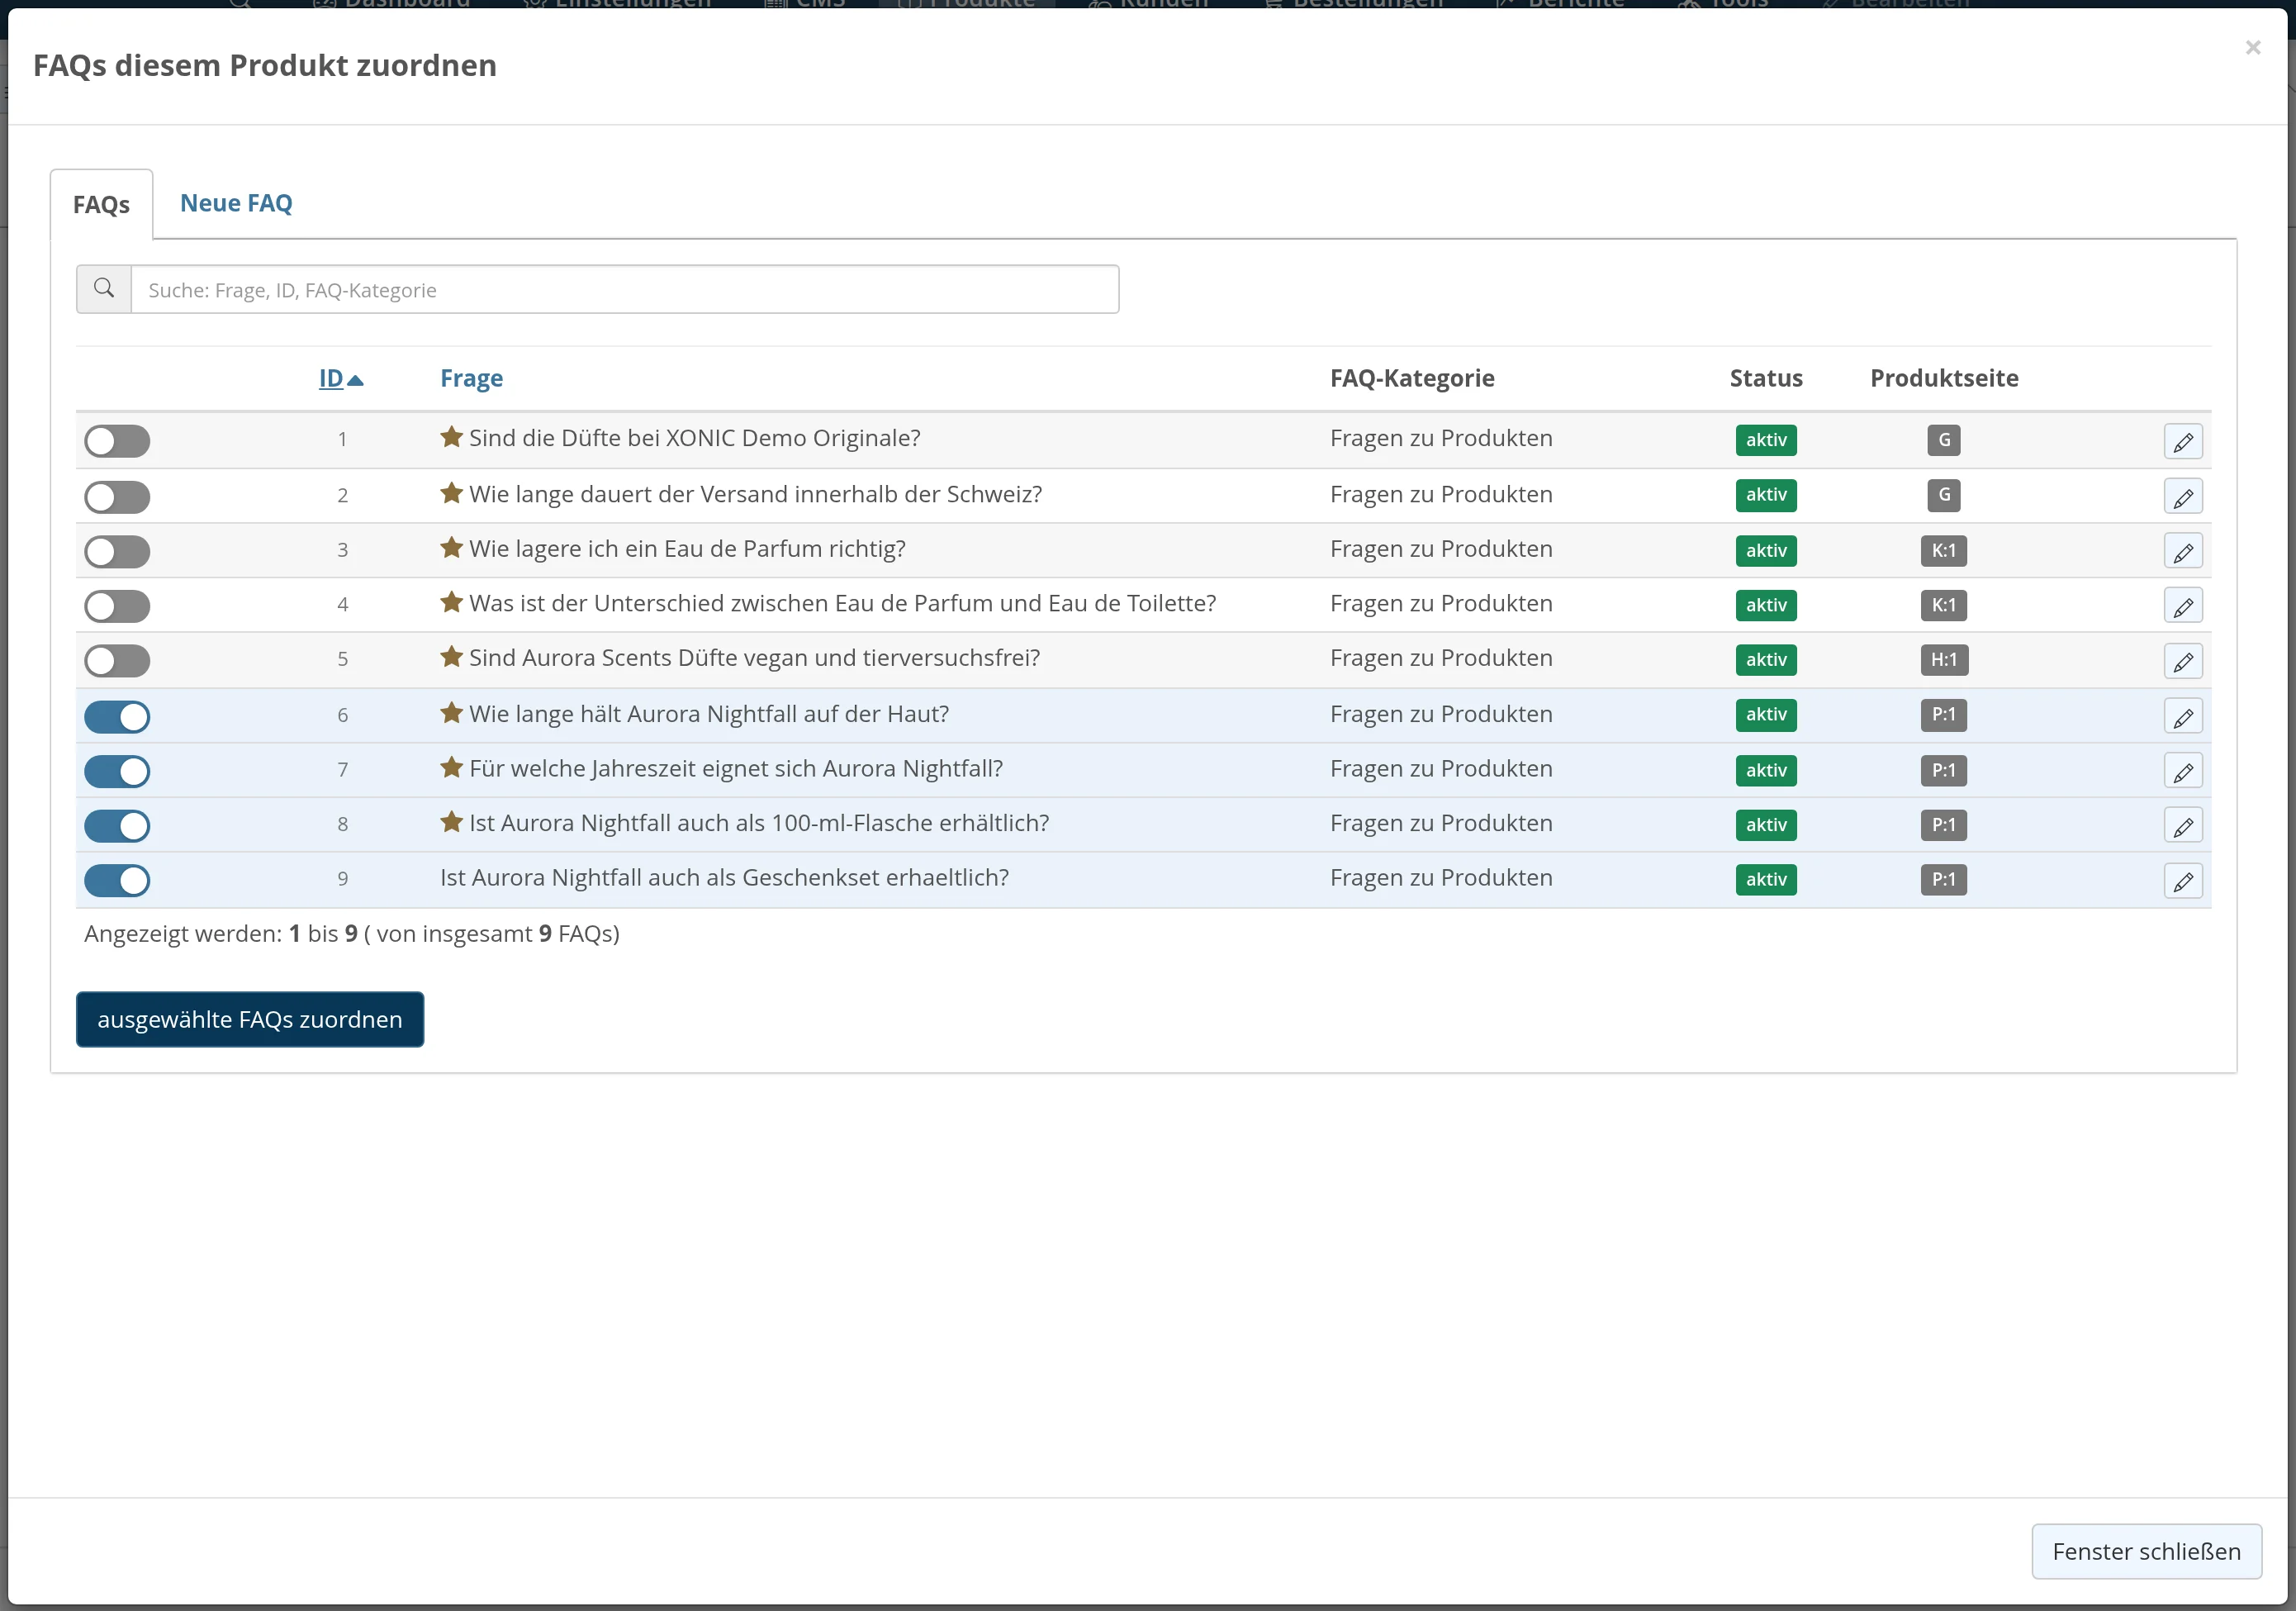Screen dimensions: 2296x1611
Task: Open edit pencil for FAQ 8
Action: pyautogui.click(x=2183, y=826)
